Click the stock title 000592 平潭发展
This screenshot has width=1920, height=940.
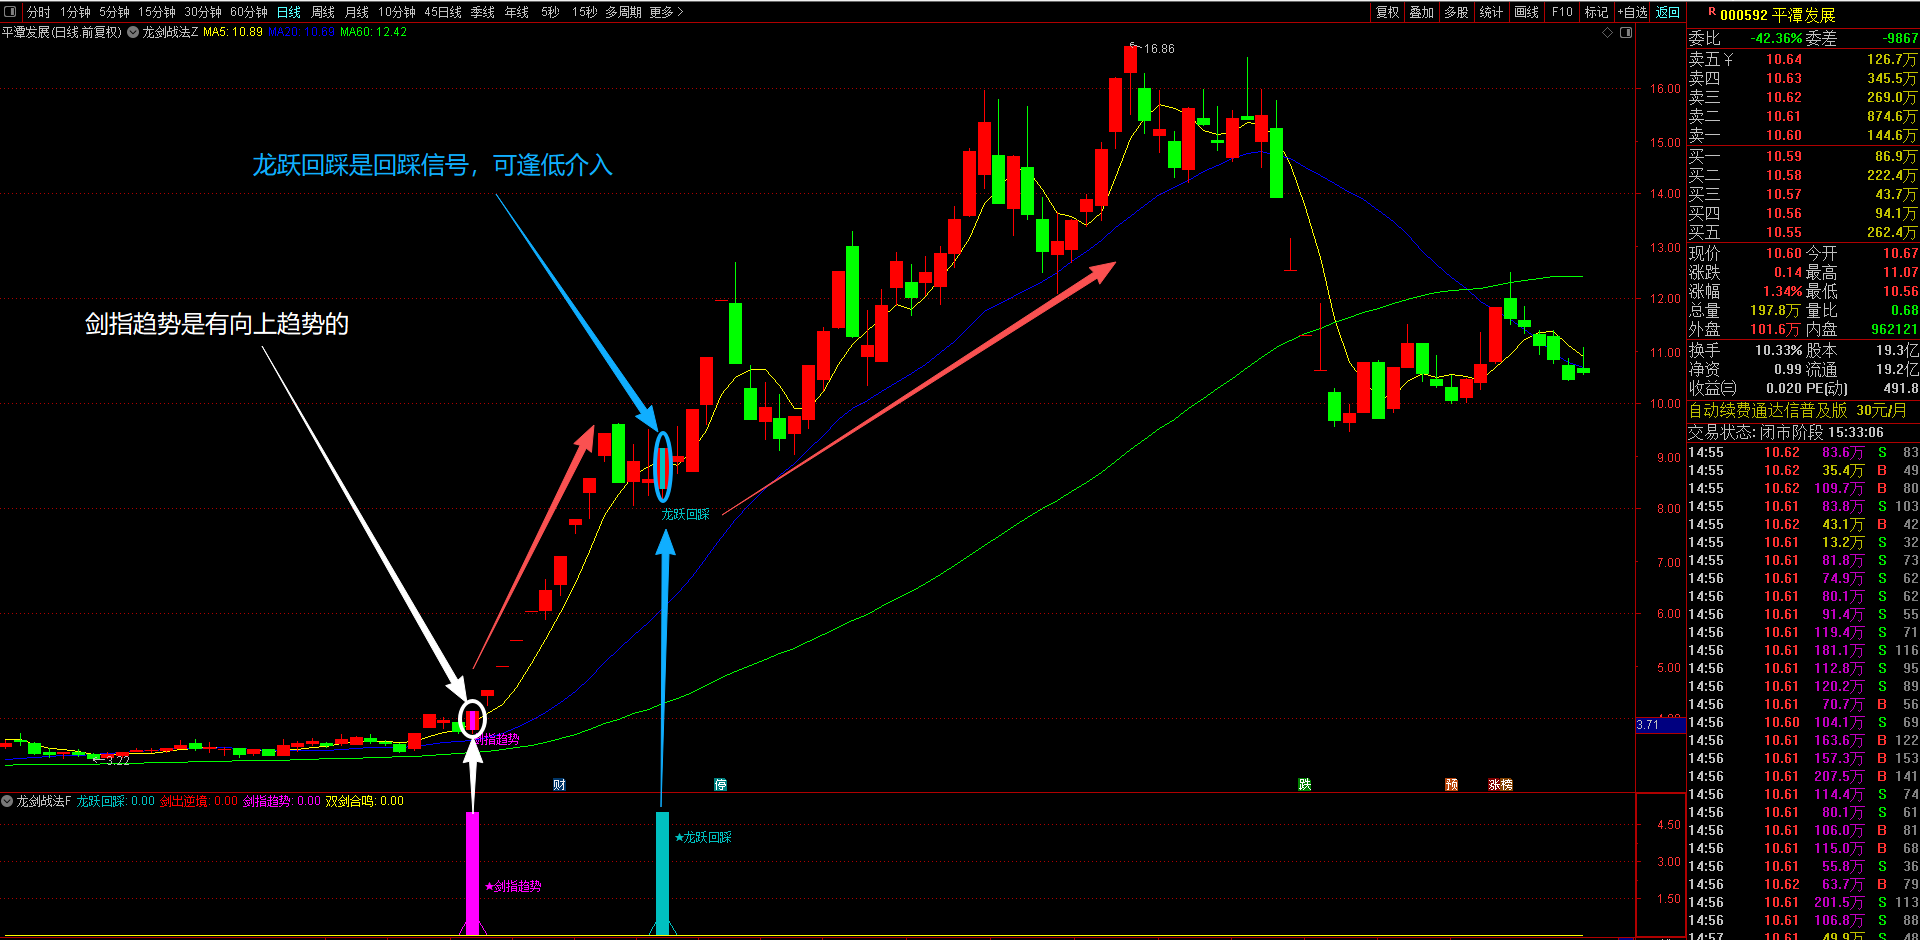pos(1777,15)
